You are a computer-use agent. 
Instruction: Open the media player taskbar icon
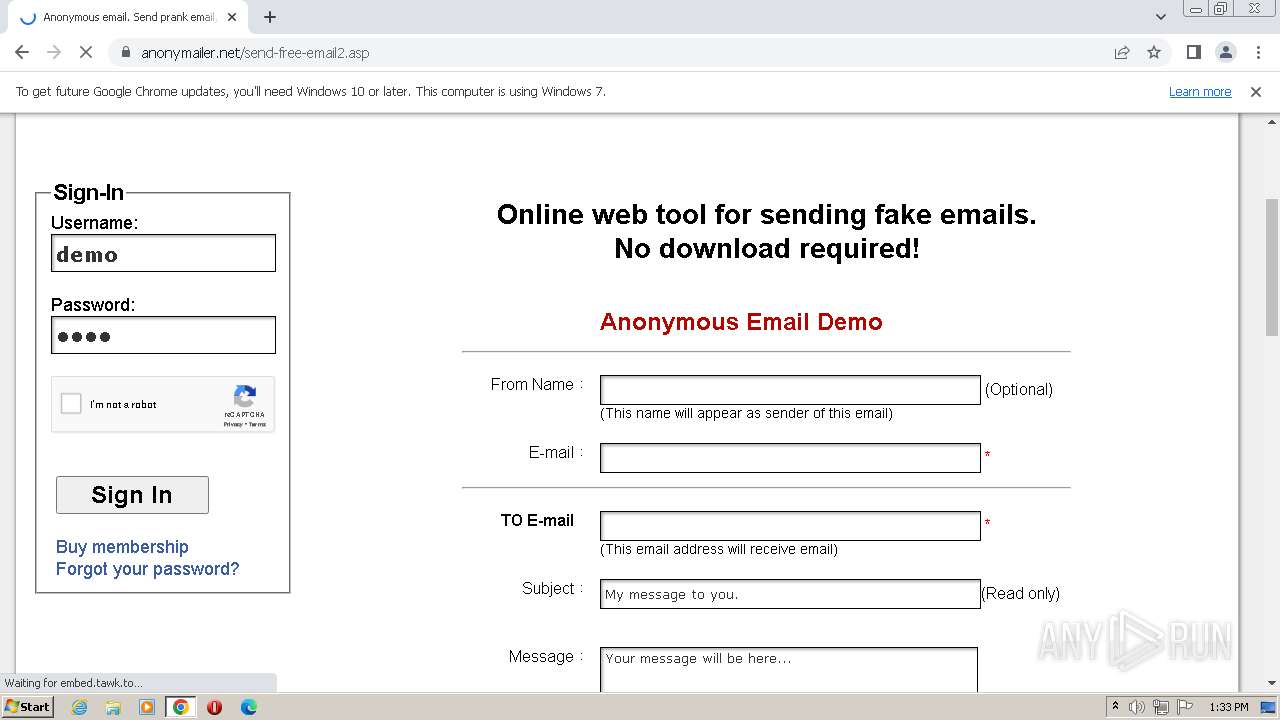[x=147, y=707]
